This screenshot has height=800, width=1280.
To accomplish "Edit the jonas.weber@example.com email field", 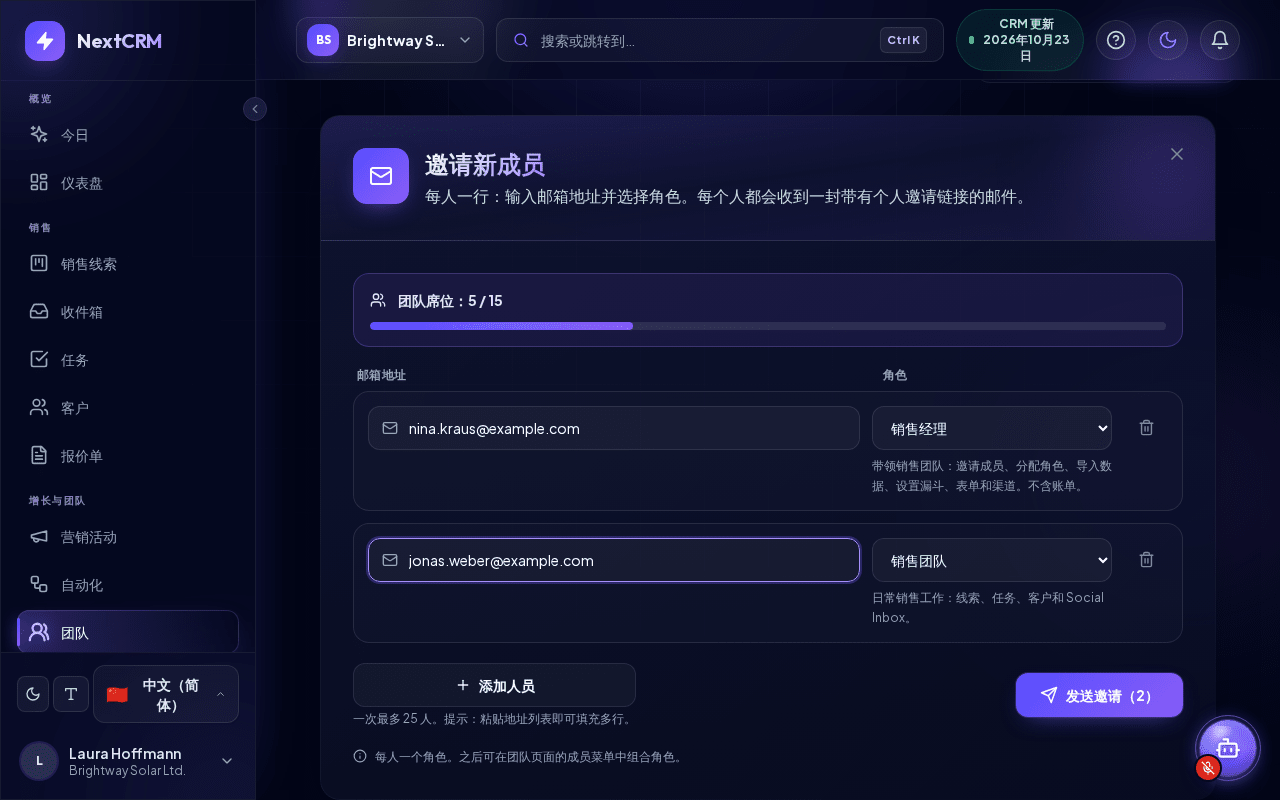I will pyautogui.click(x=614, y=560).
